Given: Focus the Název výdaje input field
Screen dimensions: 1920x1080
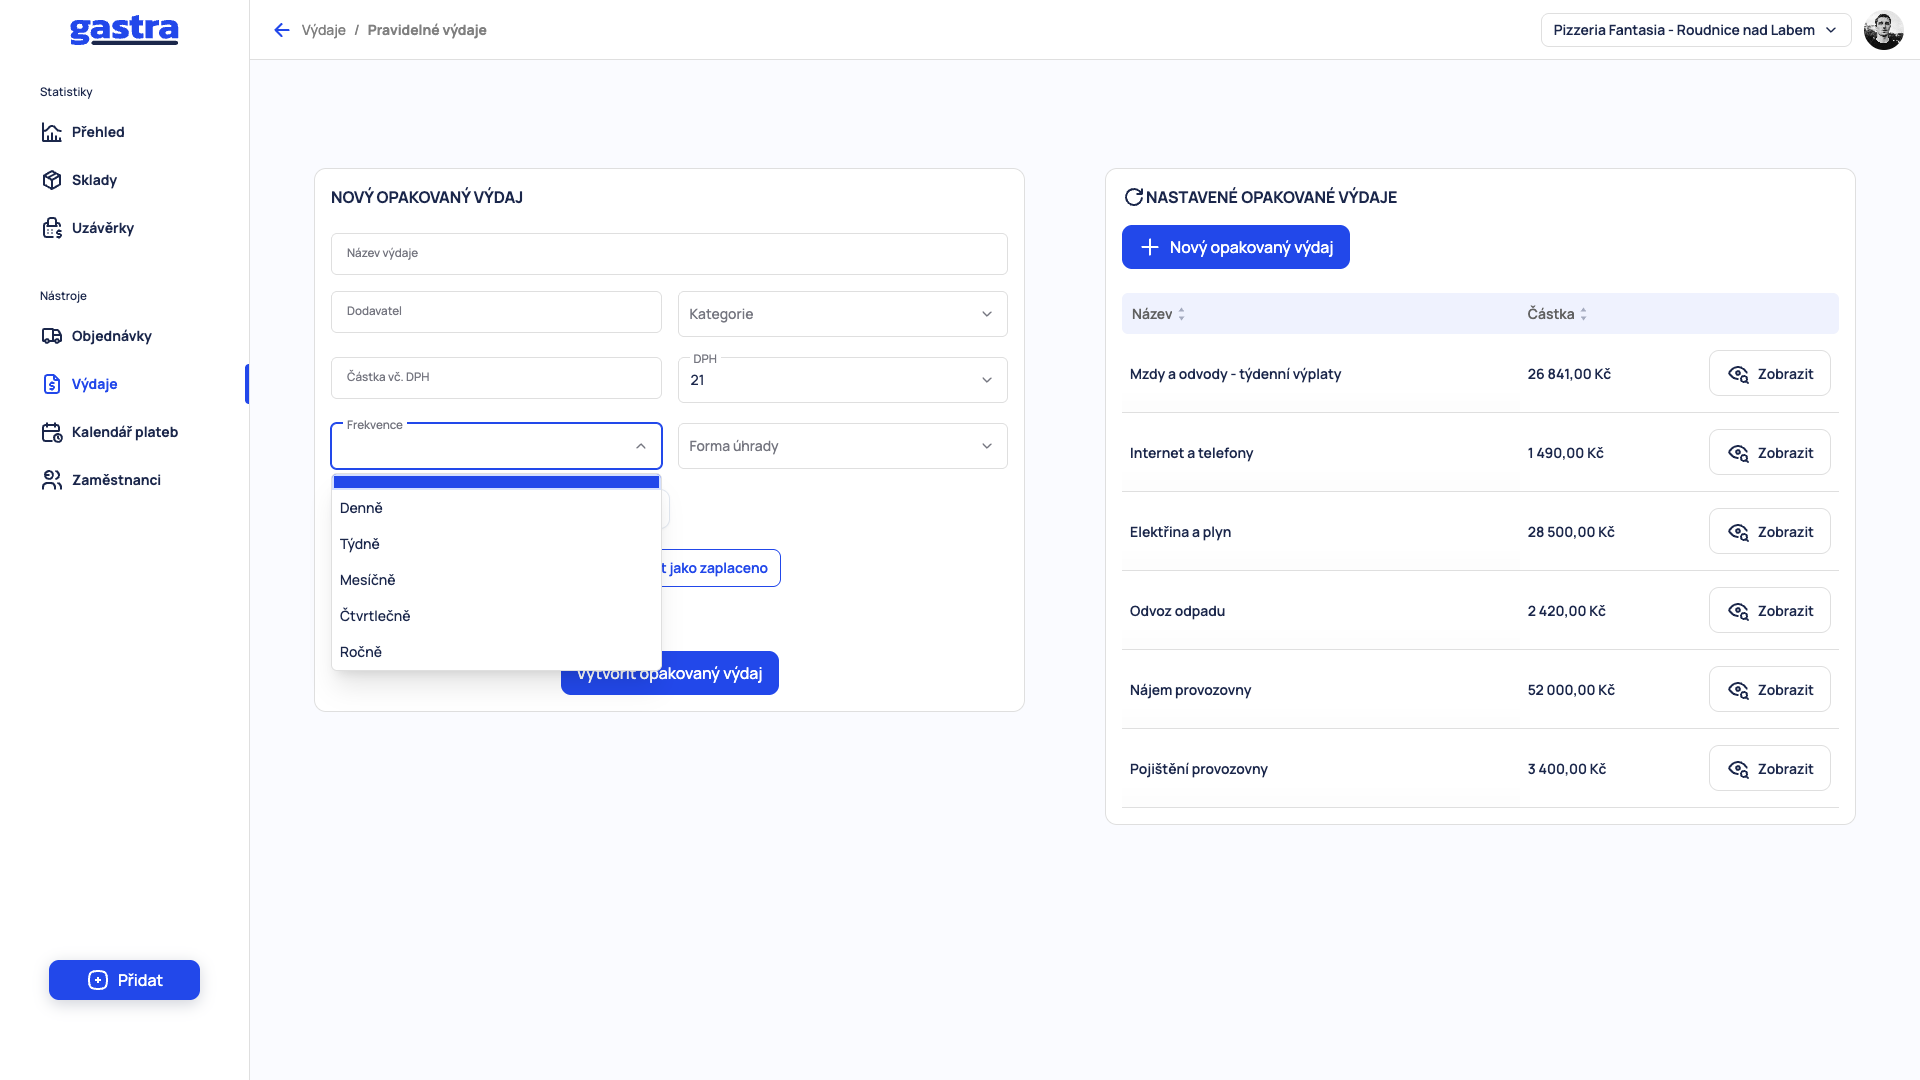Looking at the screenshot, I should click(x=669, y=254).
